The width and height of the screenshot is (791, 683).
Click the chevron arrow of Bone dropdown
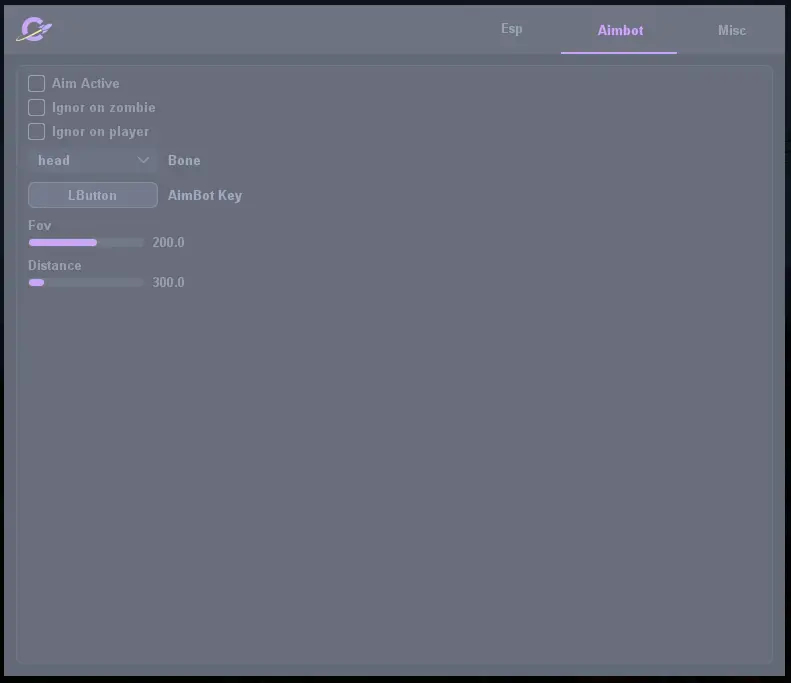tap(143, 160)
